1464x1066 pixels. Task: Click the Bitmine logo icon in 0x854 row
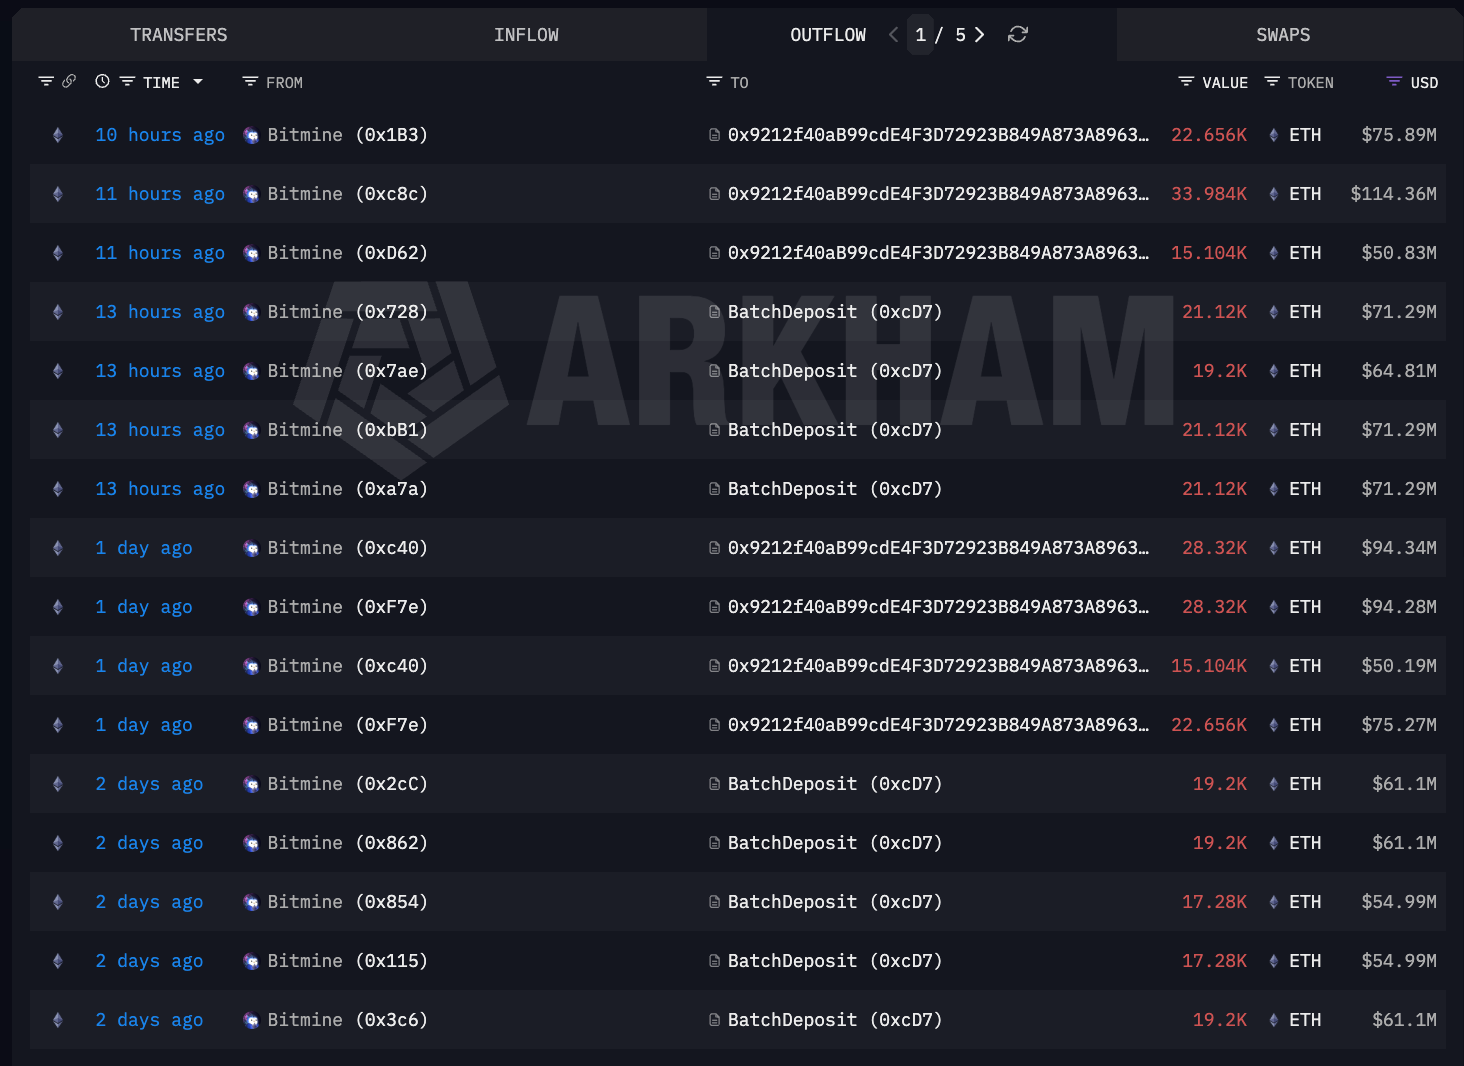pos(251,902)
